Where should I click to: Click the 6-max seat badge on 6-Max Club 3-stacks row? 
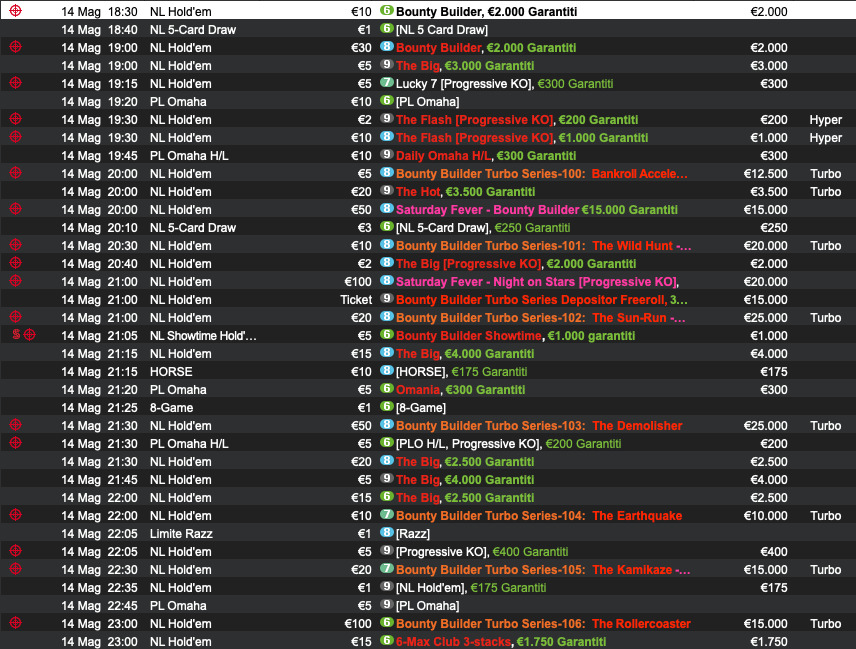pos(387,640)
